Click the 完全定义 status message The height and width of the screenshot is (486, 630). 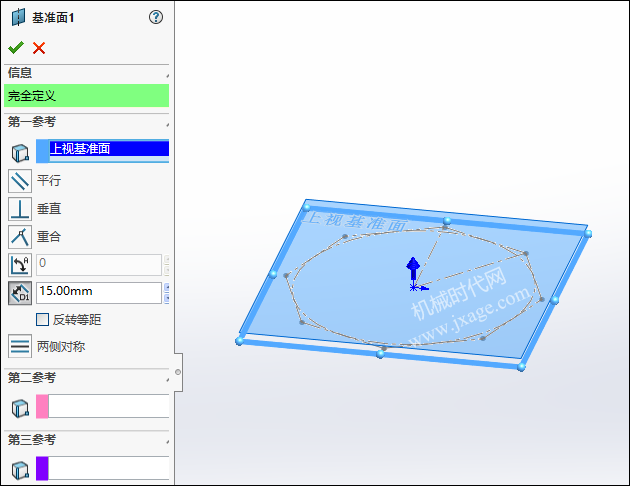[x=86, y=96]
